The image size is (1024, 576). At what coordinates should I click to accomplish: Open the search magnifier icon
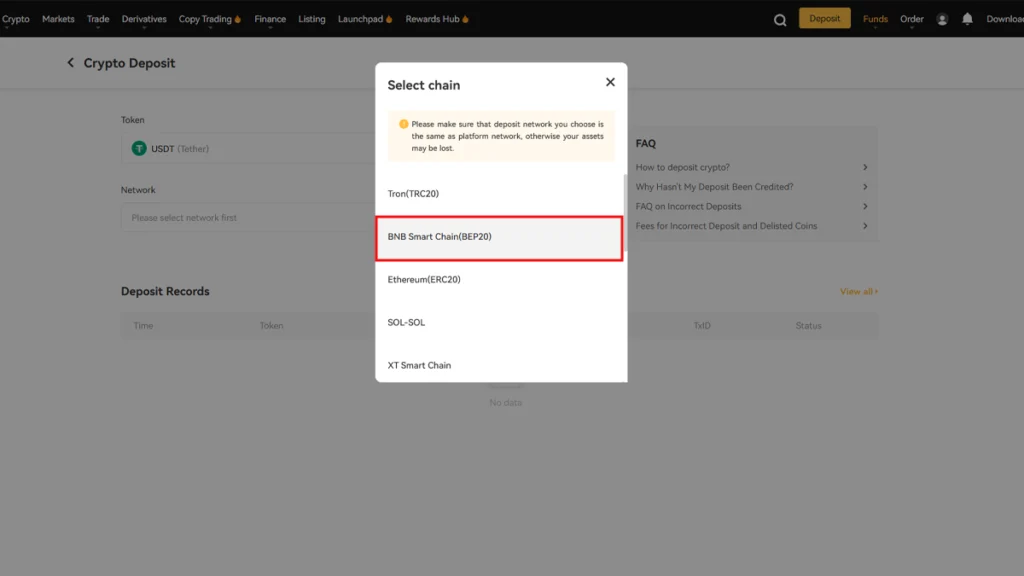pyautogui.click(x=780, y=20)
